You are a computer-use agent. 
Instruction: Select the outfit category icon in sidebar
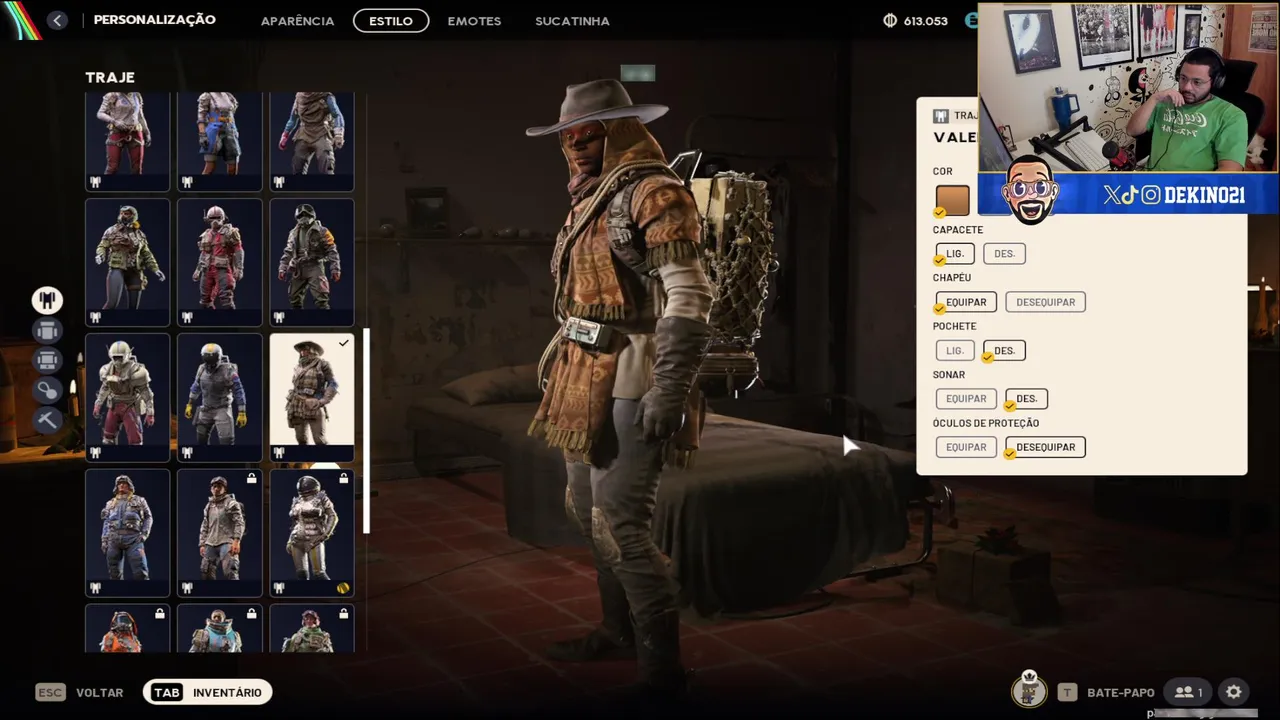click(x=47, y=300)
